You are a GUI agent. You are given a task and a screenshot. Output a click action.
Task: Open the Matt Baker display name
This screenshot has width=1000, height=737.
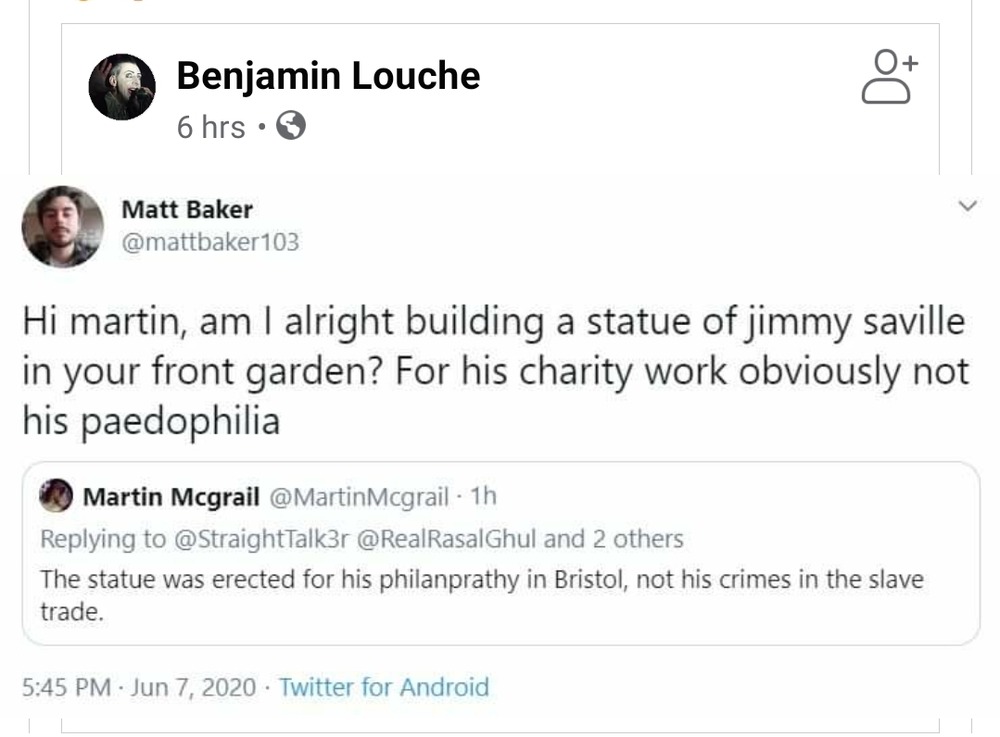187,210
